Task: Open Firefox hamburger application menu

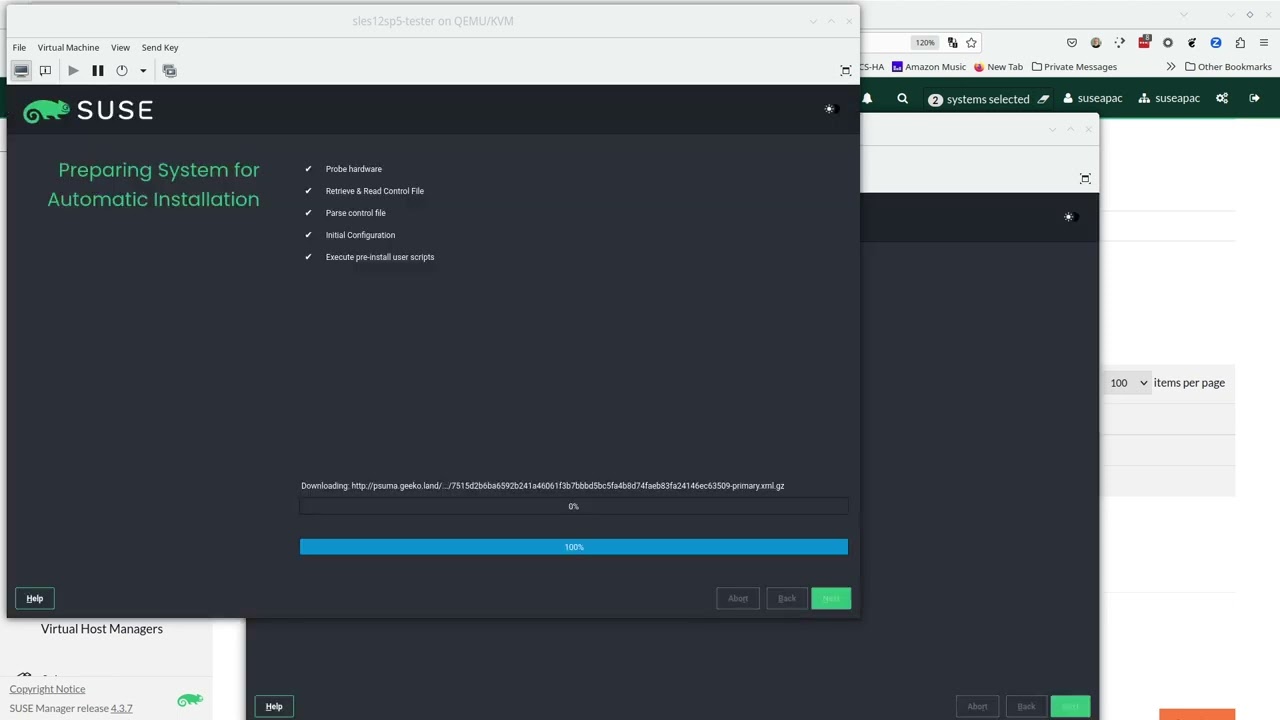Action: click(x=1264, y=43)
